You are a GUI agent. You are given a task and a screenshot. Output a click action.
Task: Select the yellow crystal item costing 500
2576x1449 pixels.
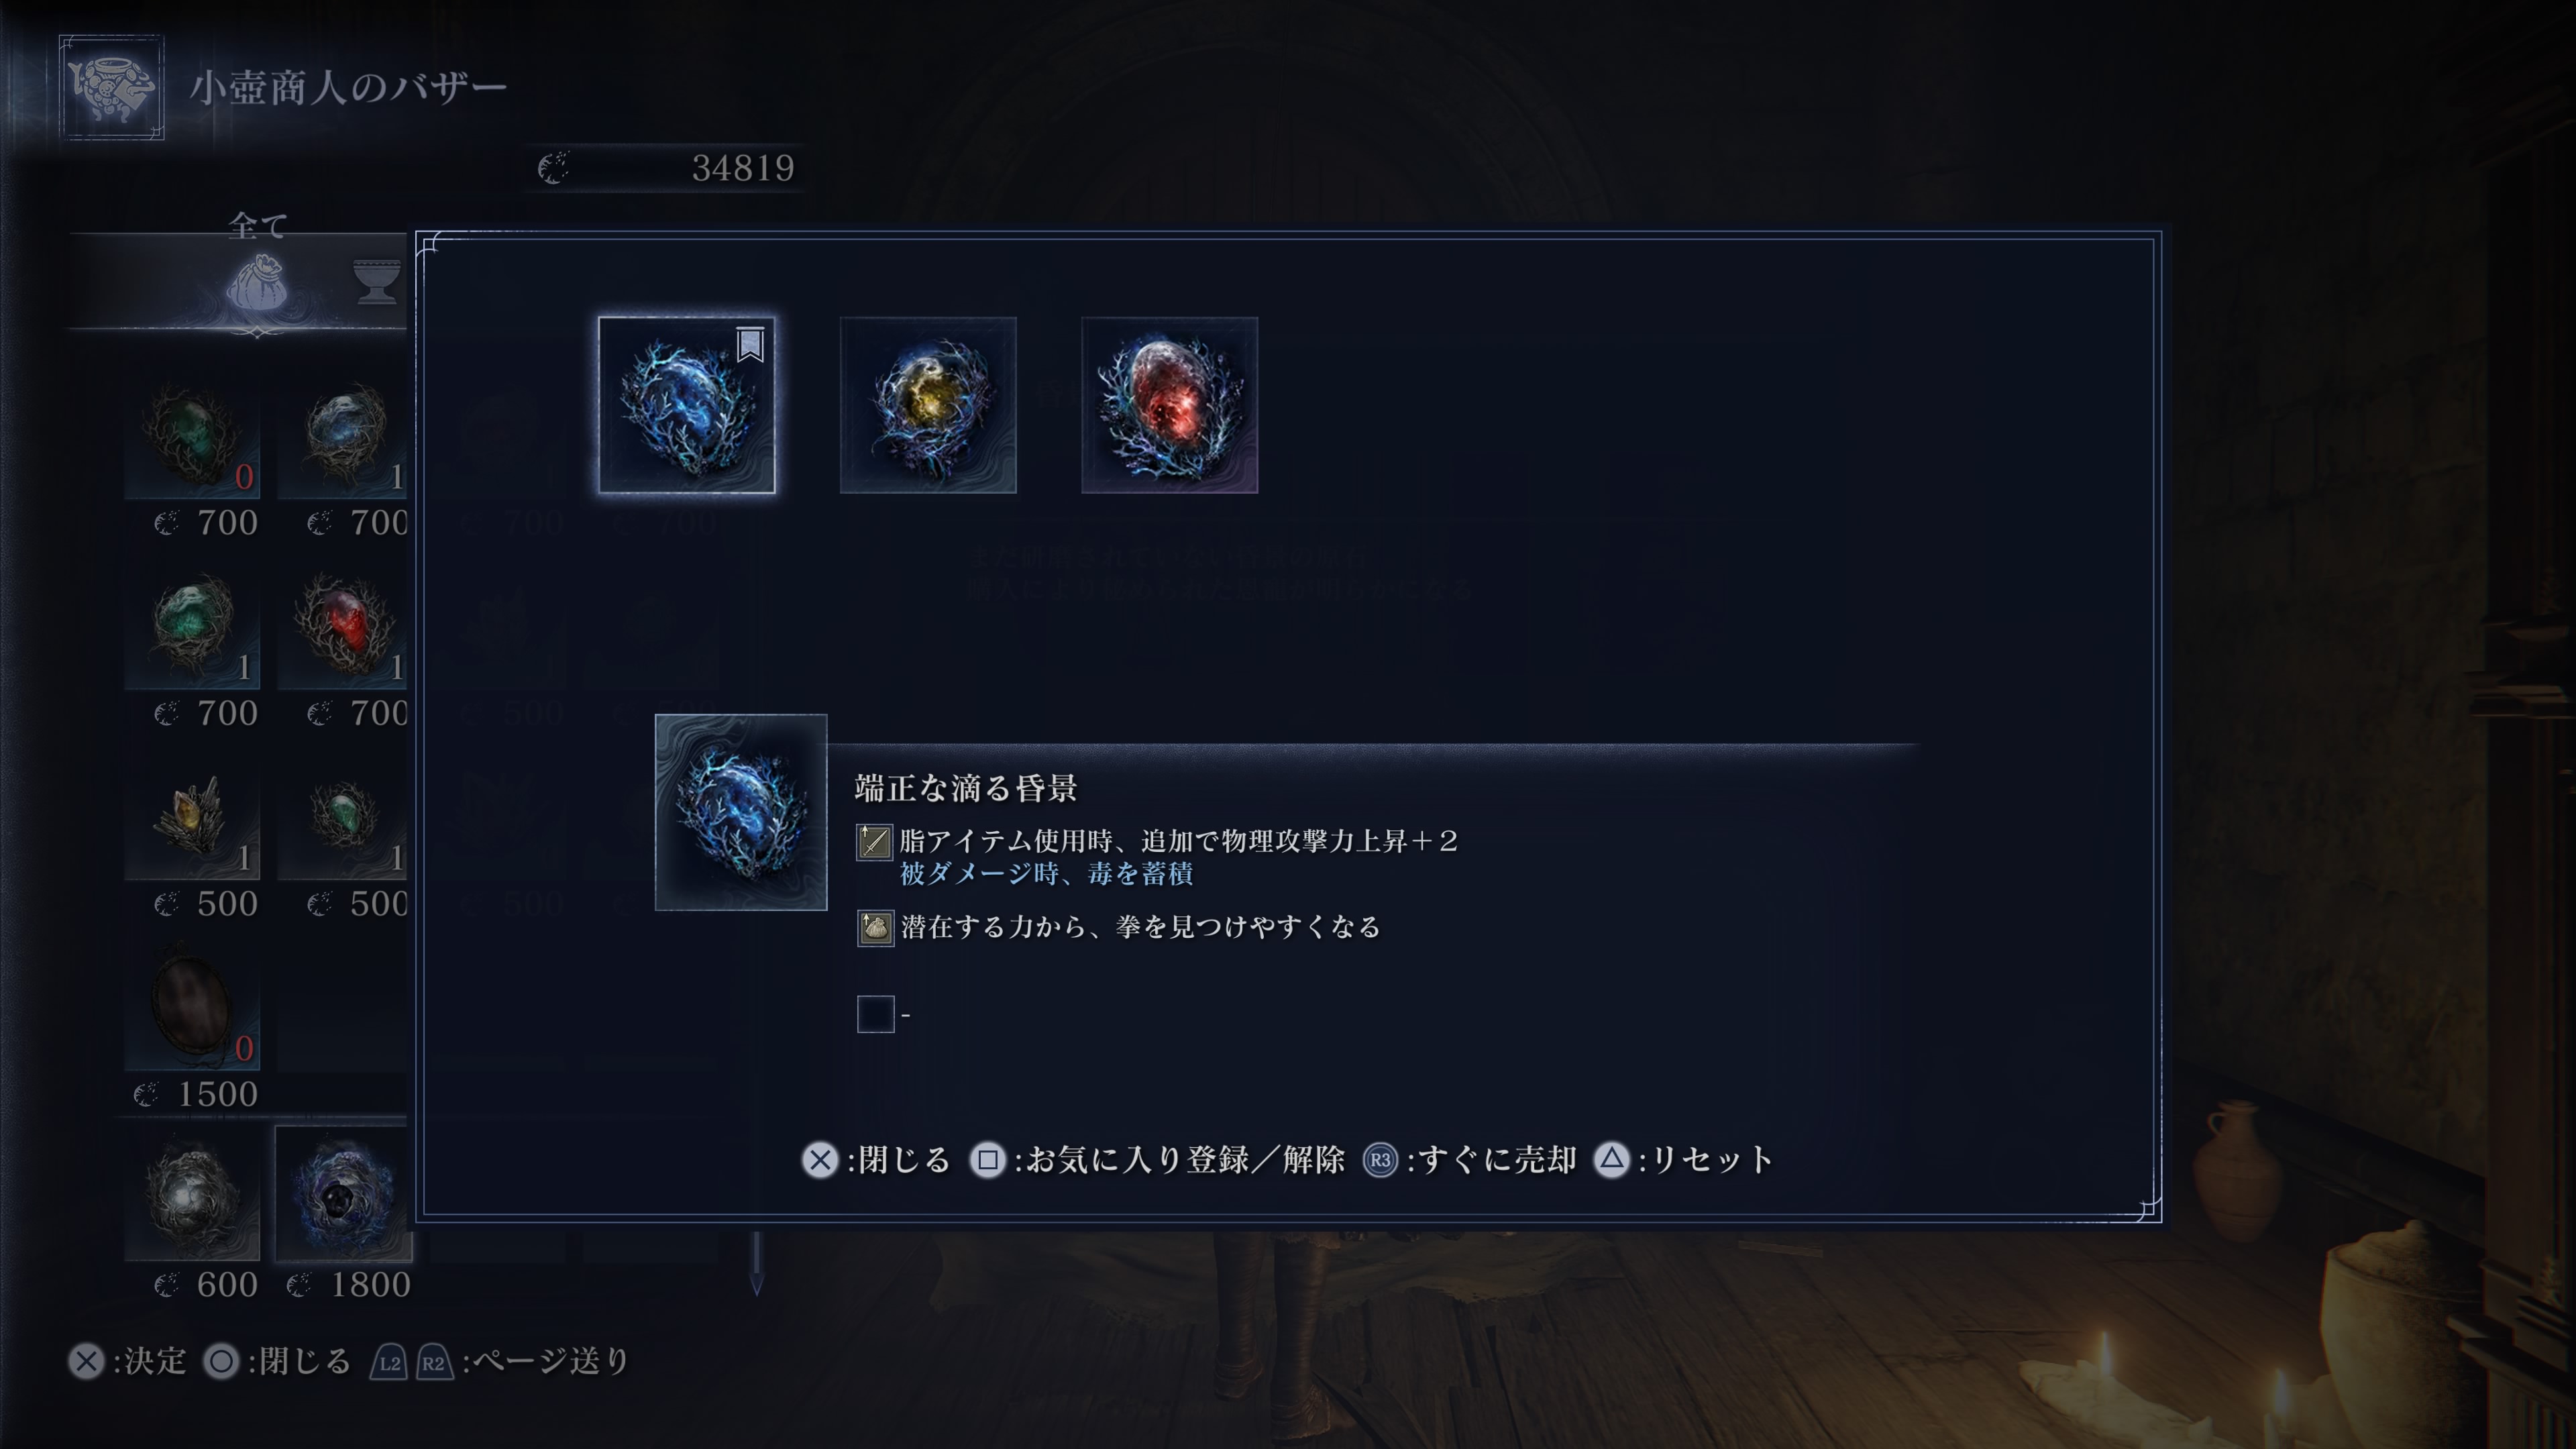pyautogui.click(x=192, y=815)
